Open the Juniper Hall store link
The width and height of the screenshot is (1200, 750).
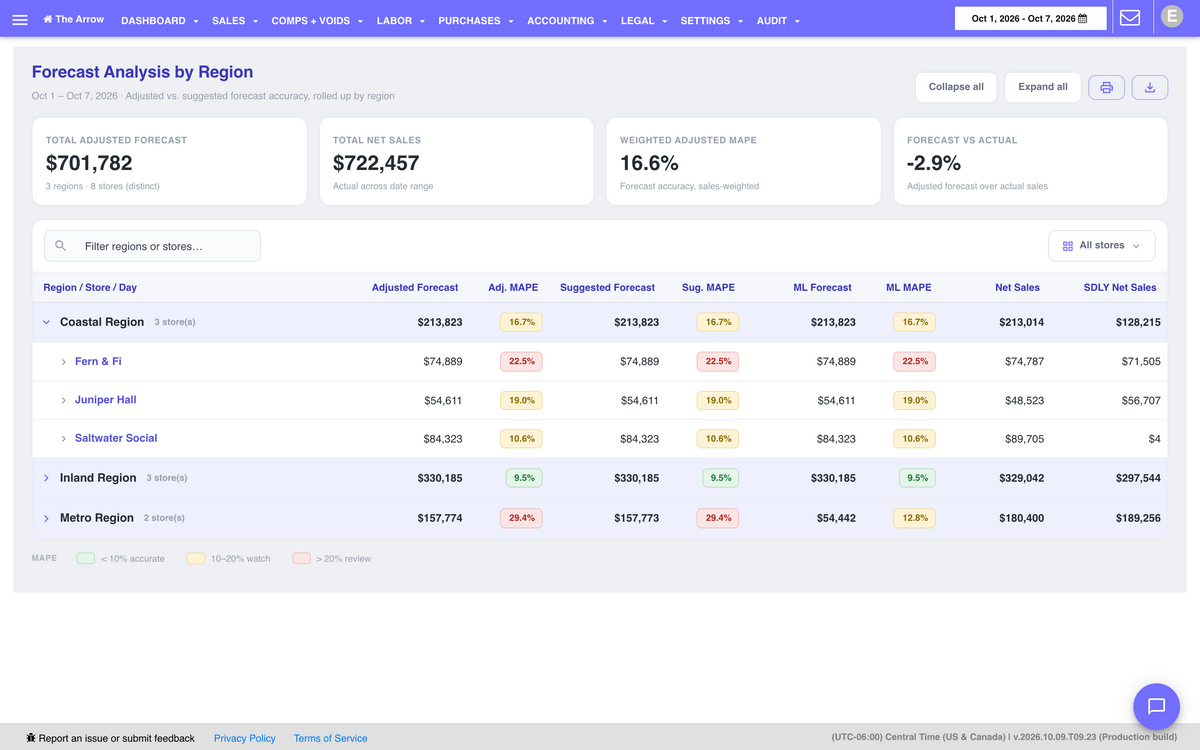coord(105,400)
